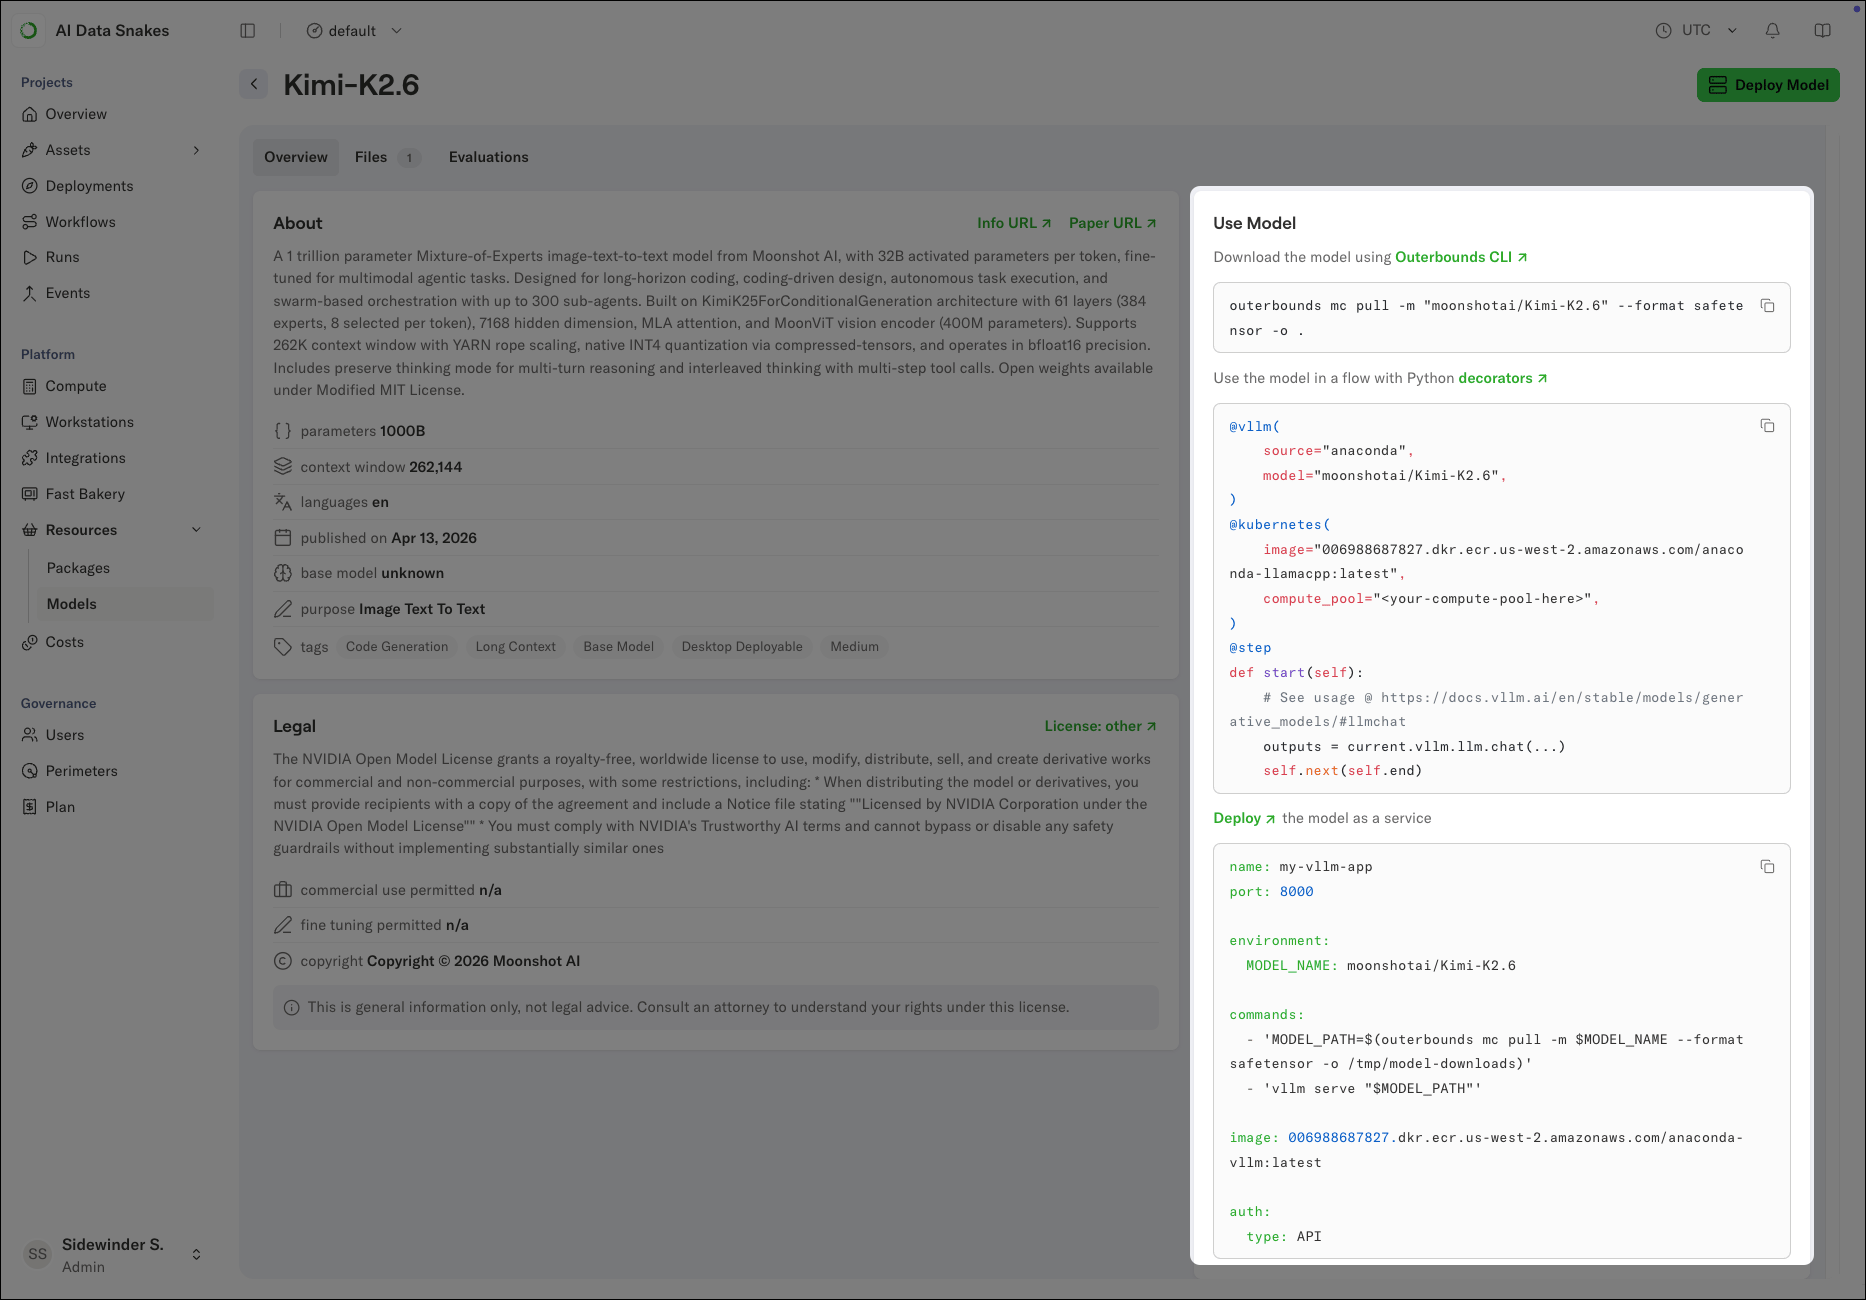Click the Integrations puzzle icon

30,458
